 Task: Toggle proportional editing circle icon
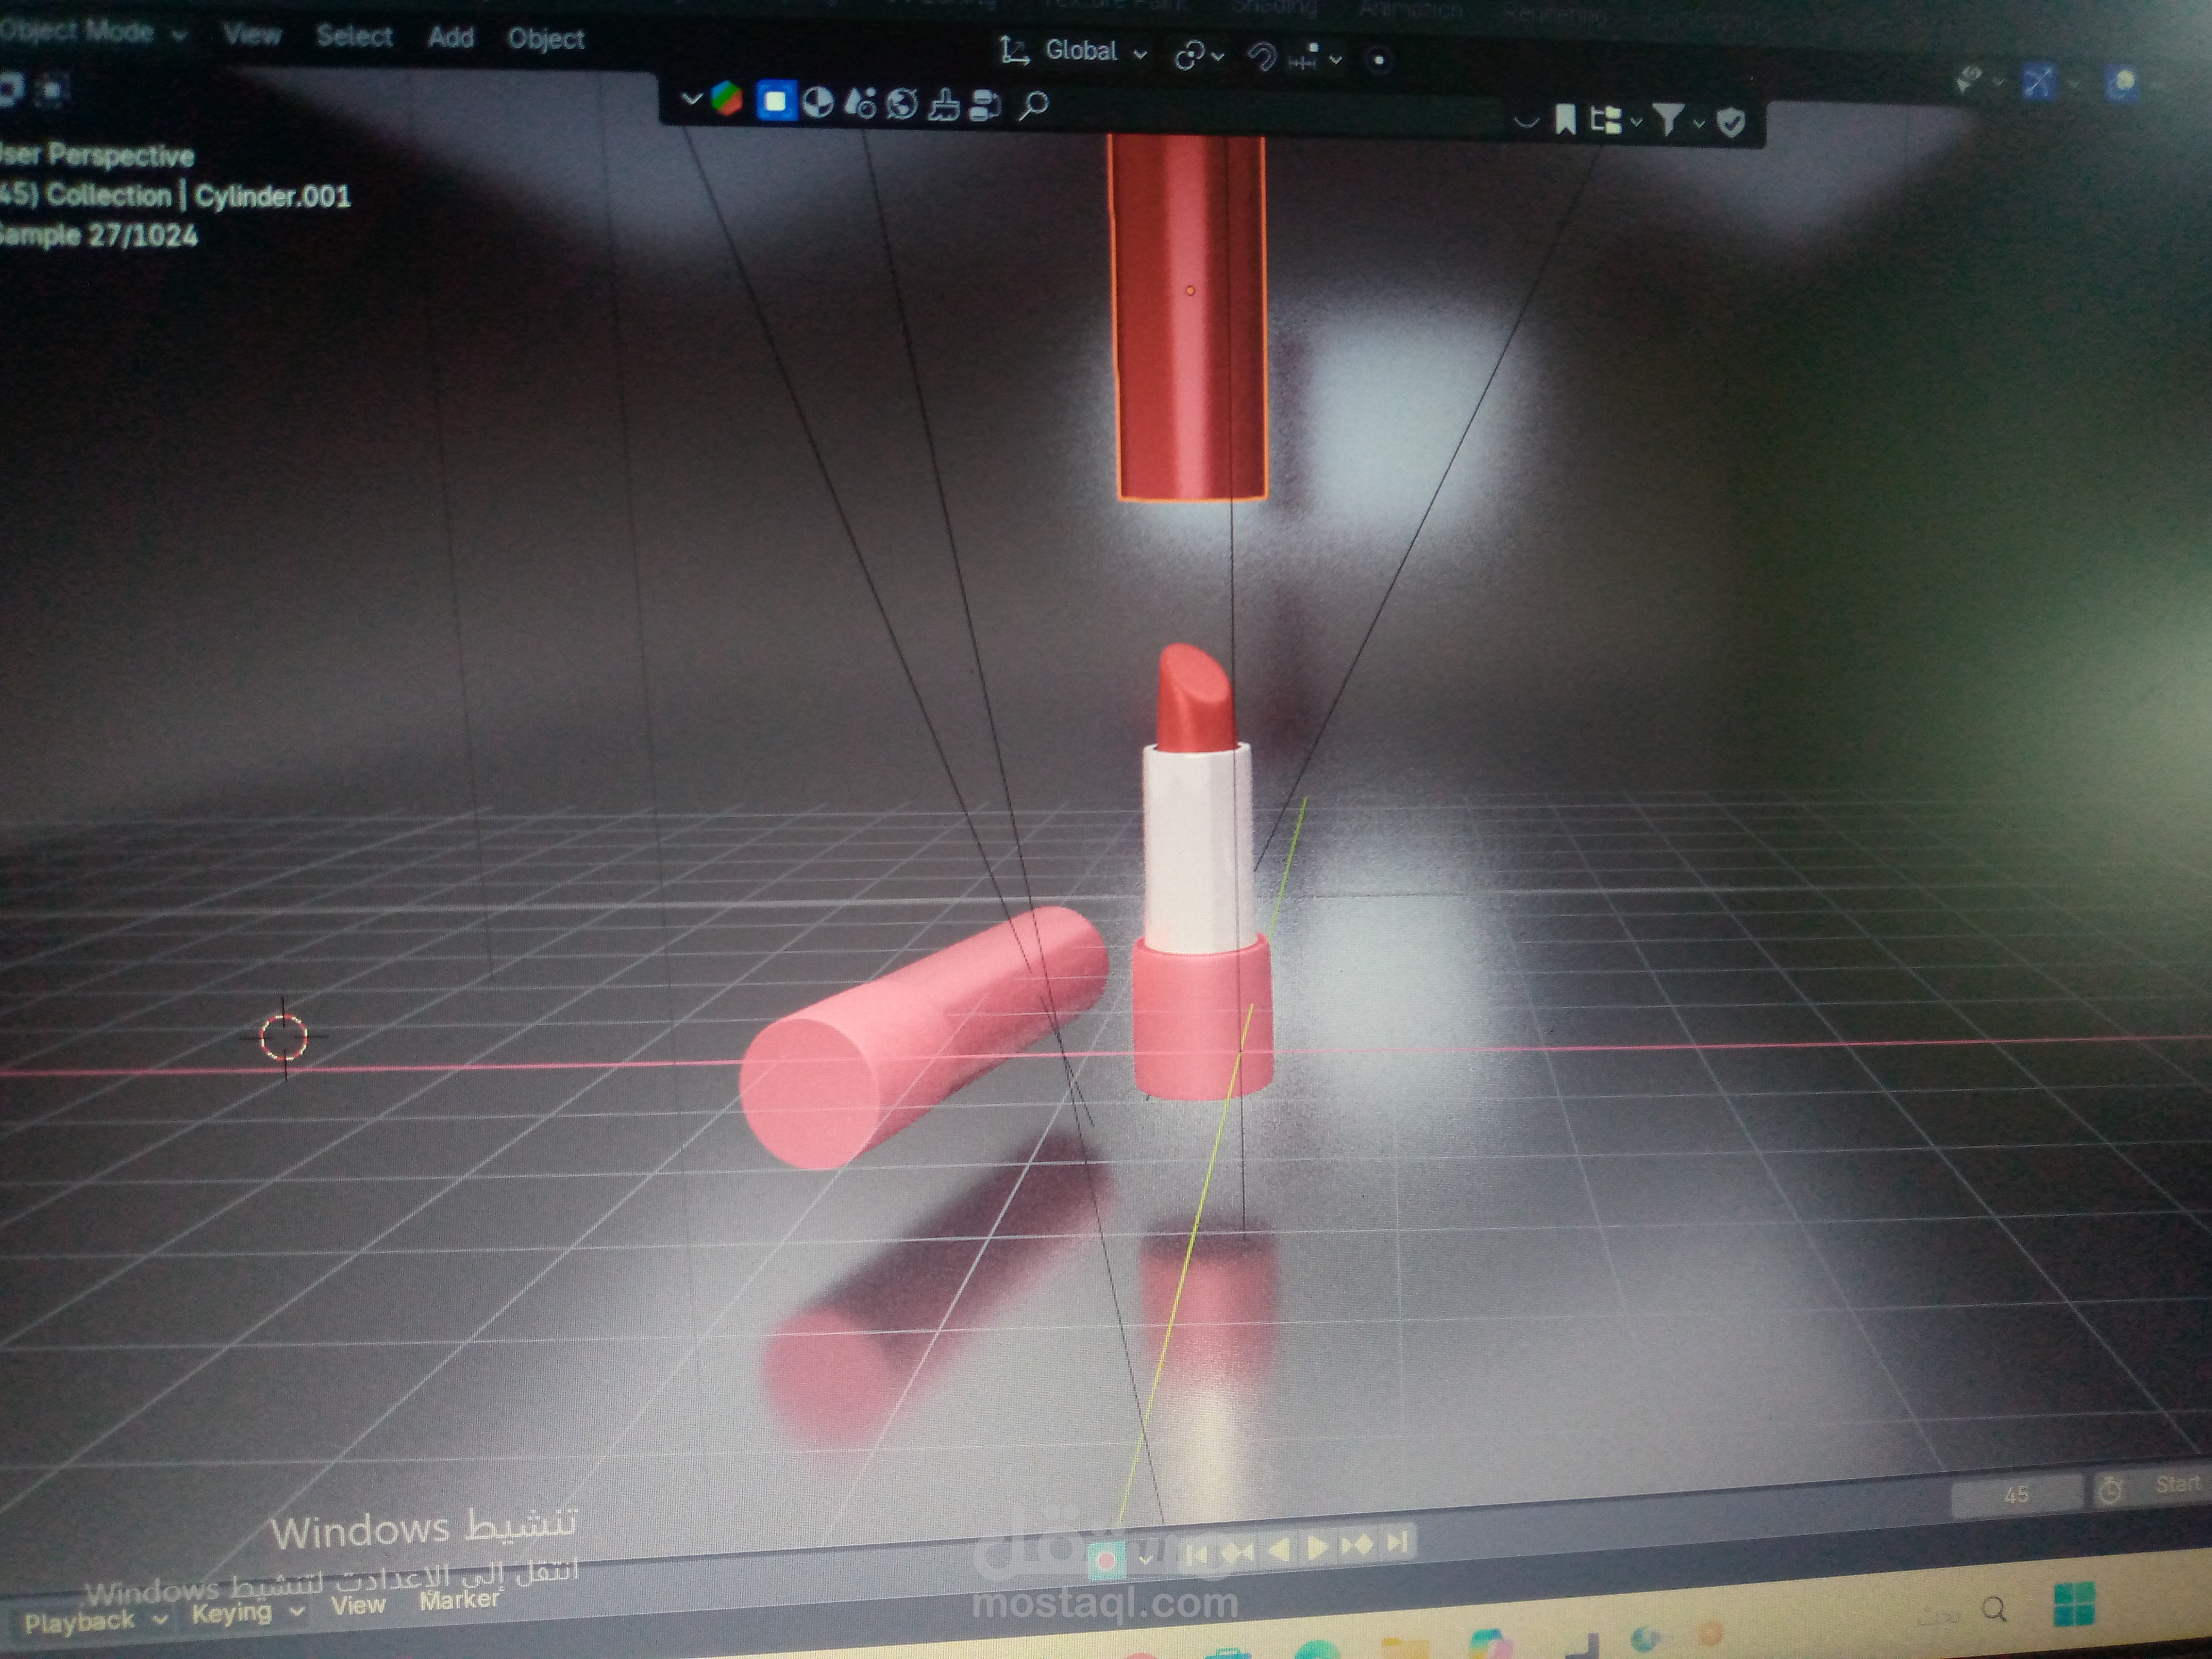tap(1379, 60)
